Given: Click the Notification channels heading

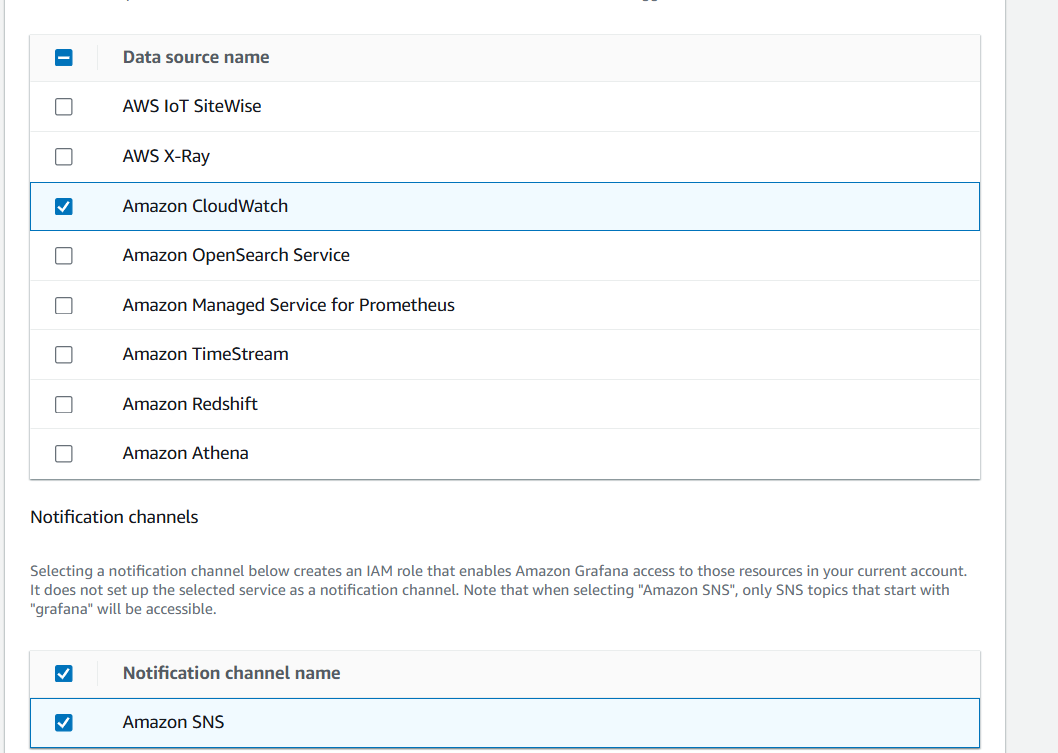Looking at the screenshot, I should tap(114, 518).
